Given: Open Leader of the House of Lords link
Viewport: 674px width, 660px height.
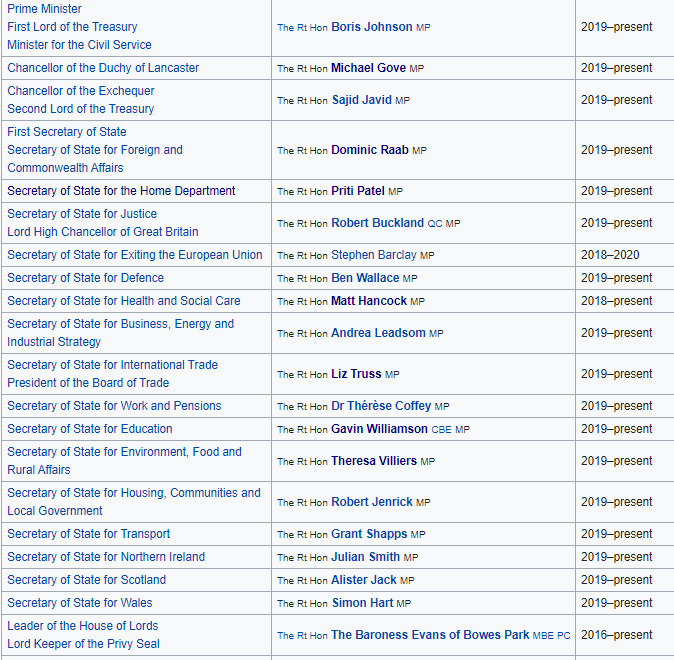Looking at the screenshot, I should tap(83, 626).
